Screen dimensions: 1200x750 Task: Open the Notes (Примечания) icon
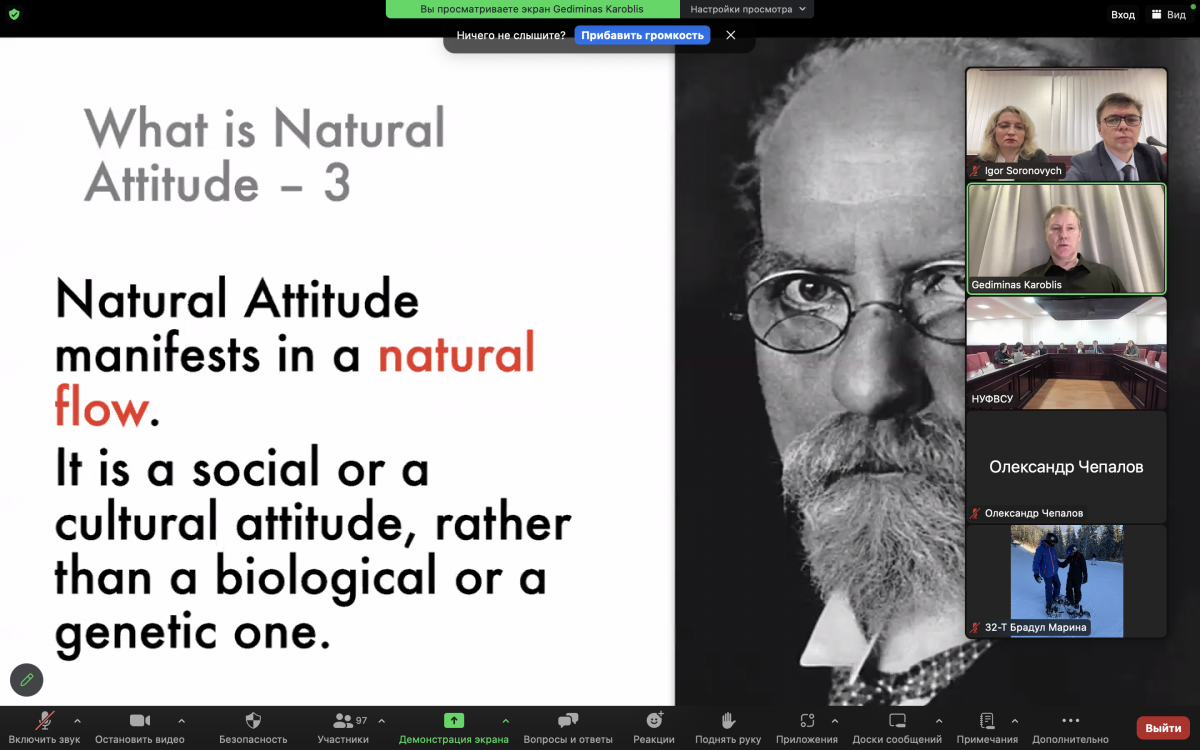pos(986,721)
